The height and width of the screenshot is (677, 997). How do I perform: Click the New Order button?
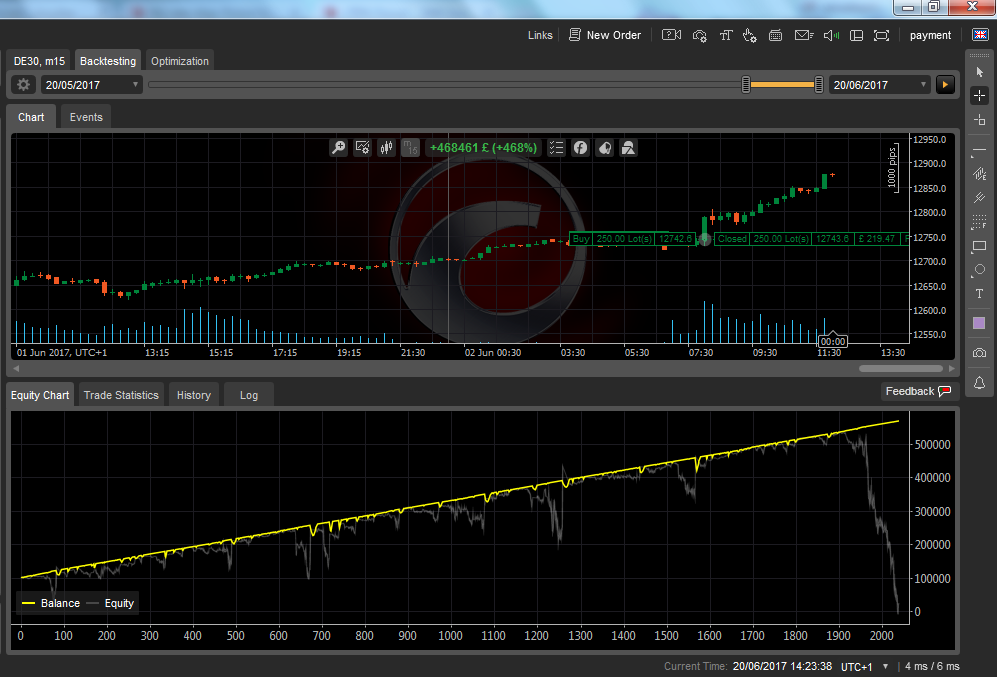tap(605, 36)
